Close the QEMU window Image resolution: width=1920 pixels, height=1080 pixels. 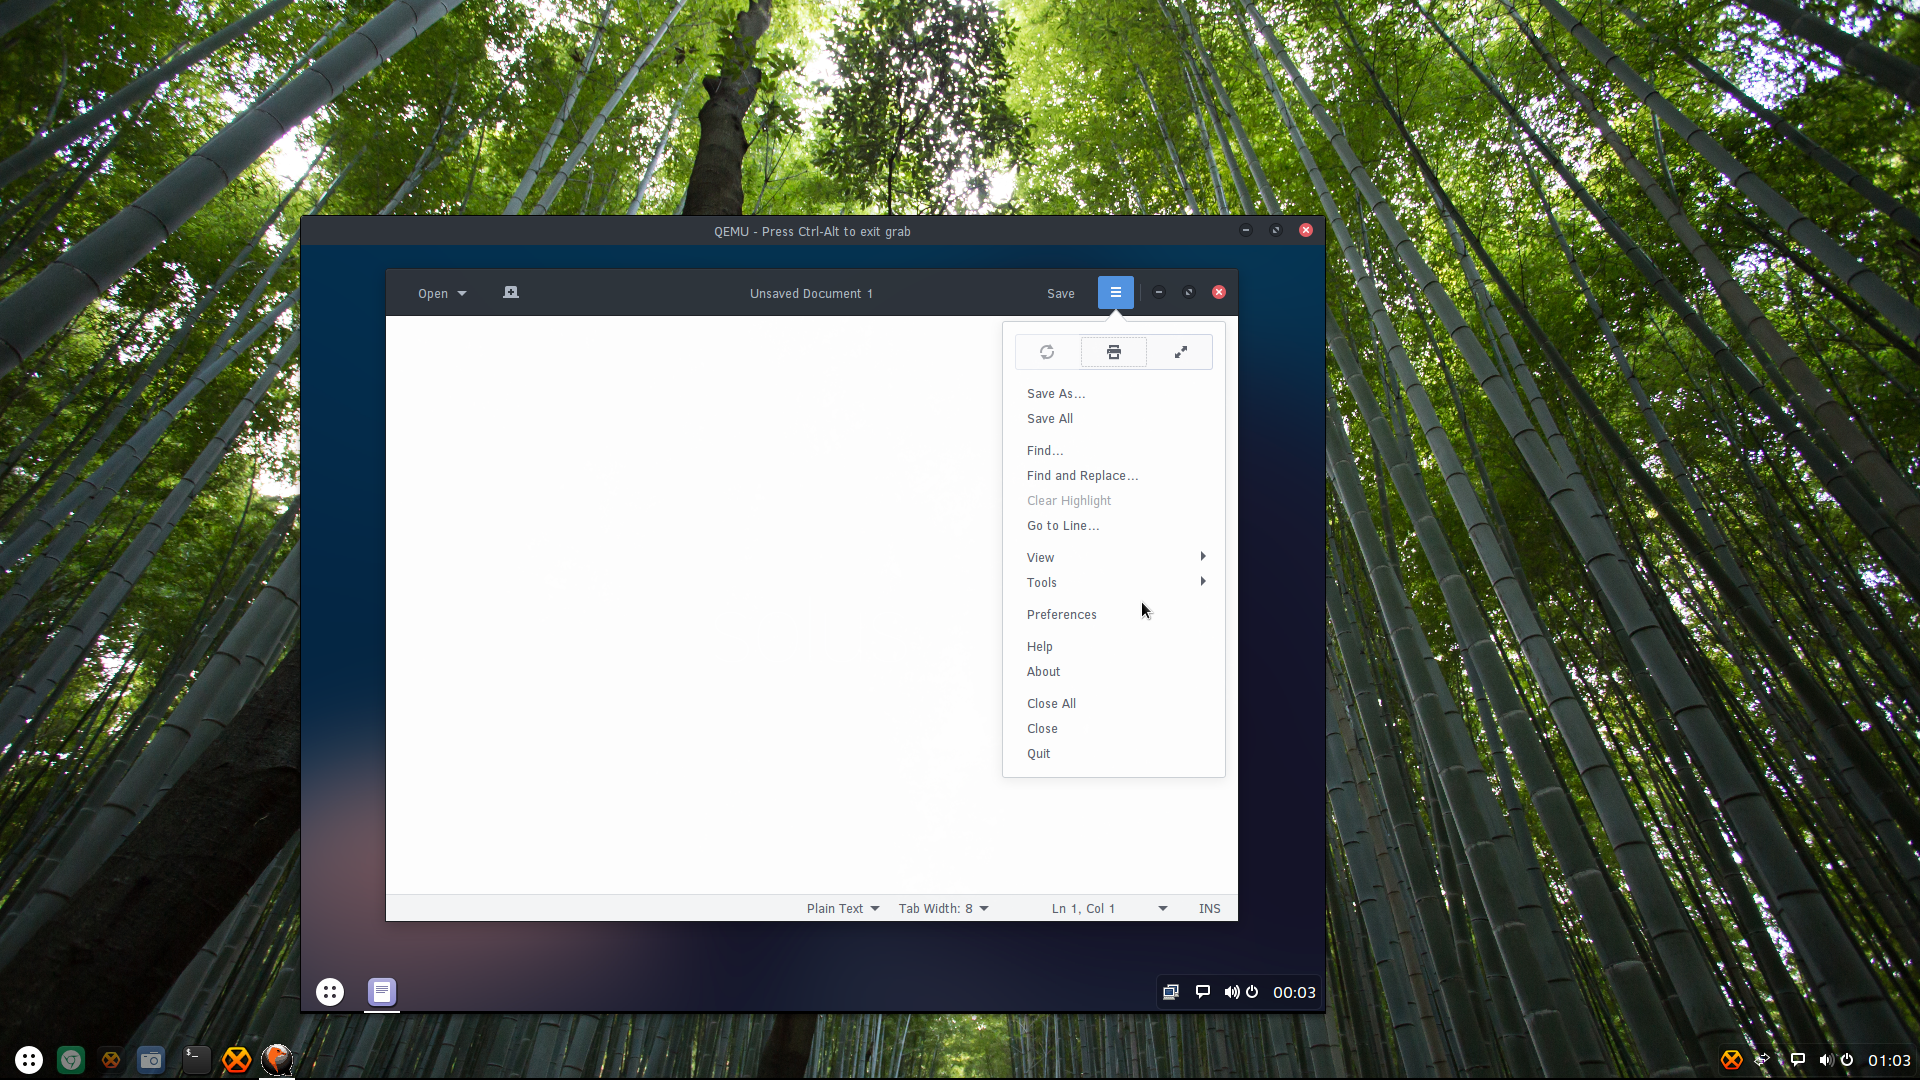[x=1306, y=231]
